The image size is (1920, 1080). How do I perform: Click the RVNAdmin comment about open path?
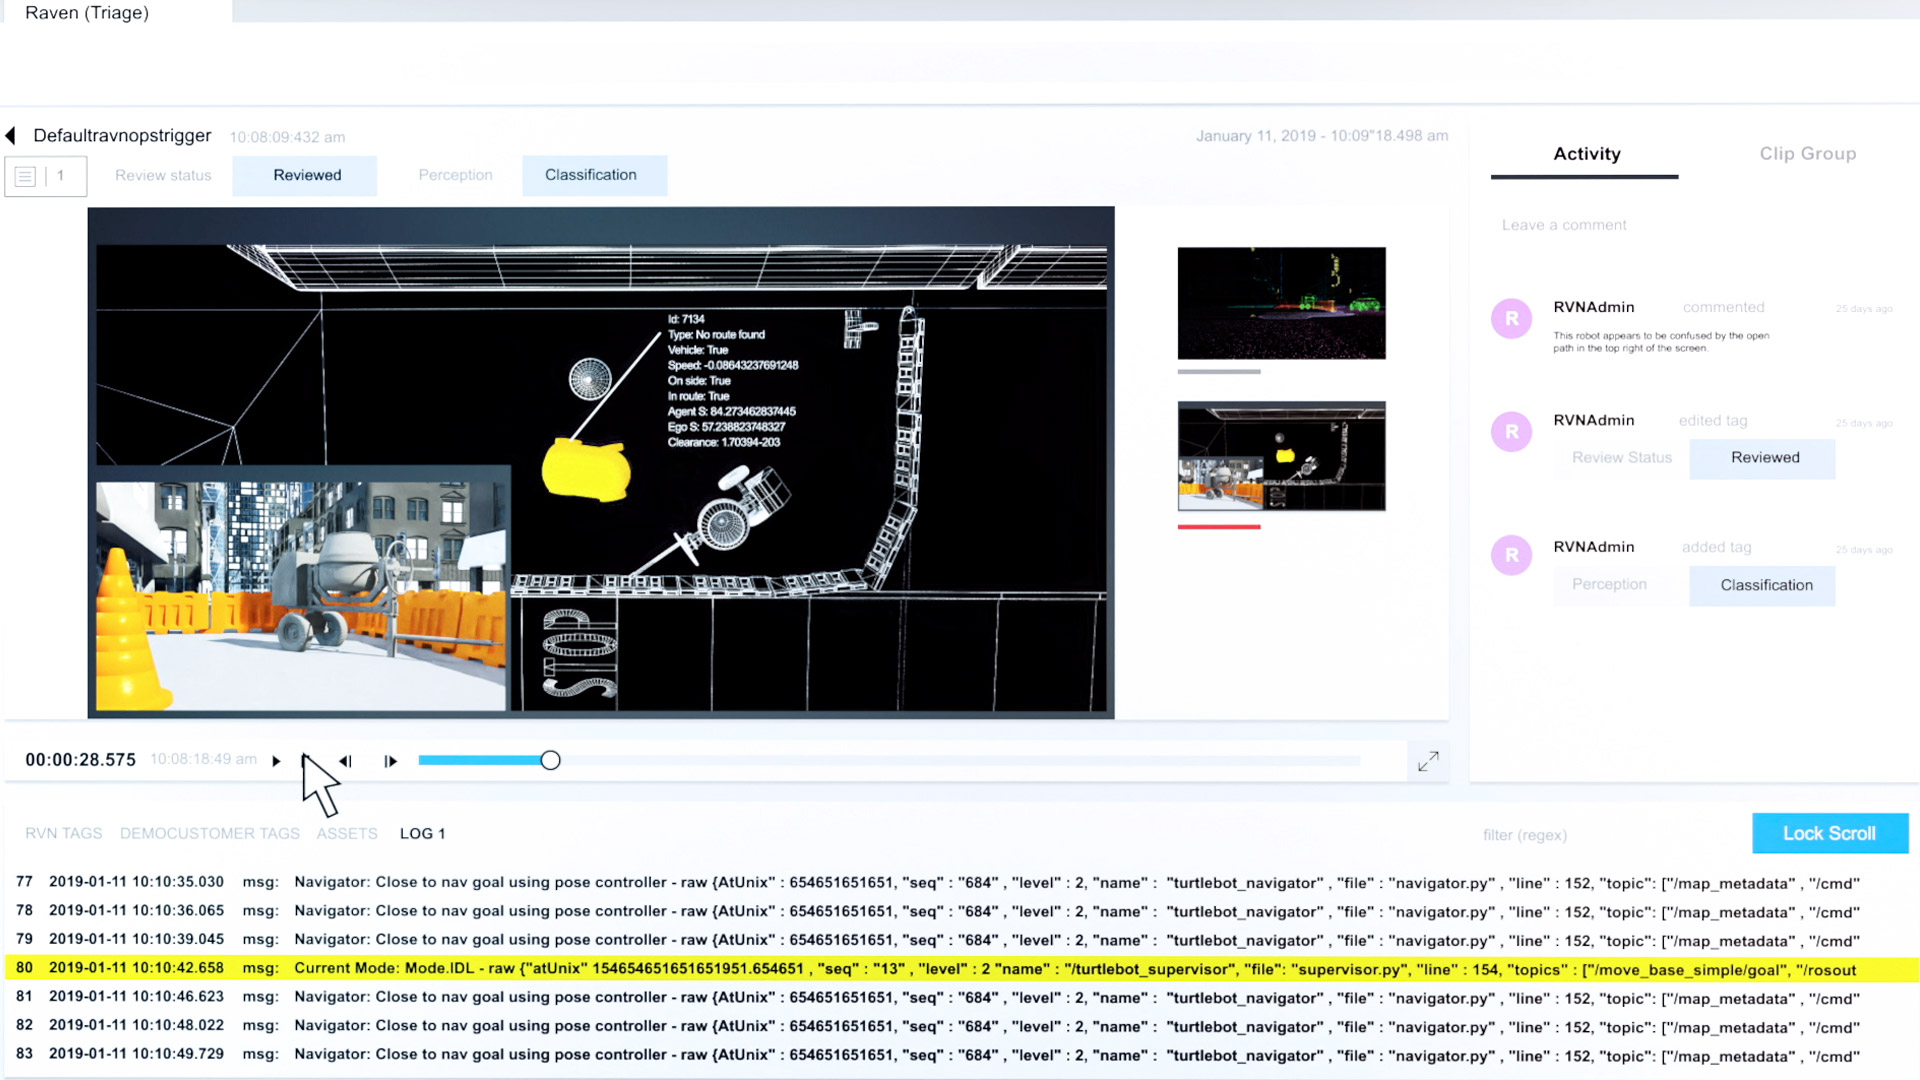tap(1661, 342)
